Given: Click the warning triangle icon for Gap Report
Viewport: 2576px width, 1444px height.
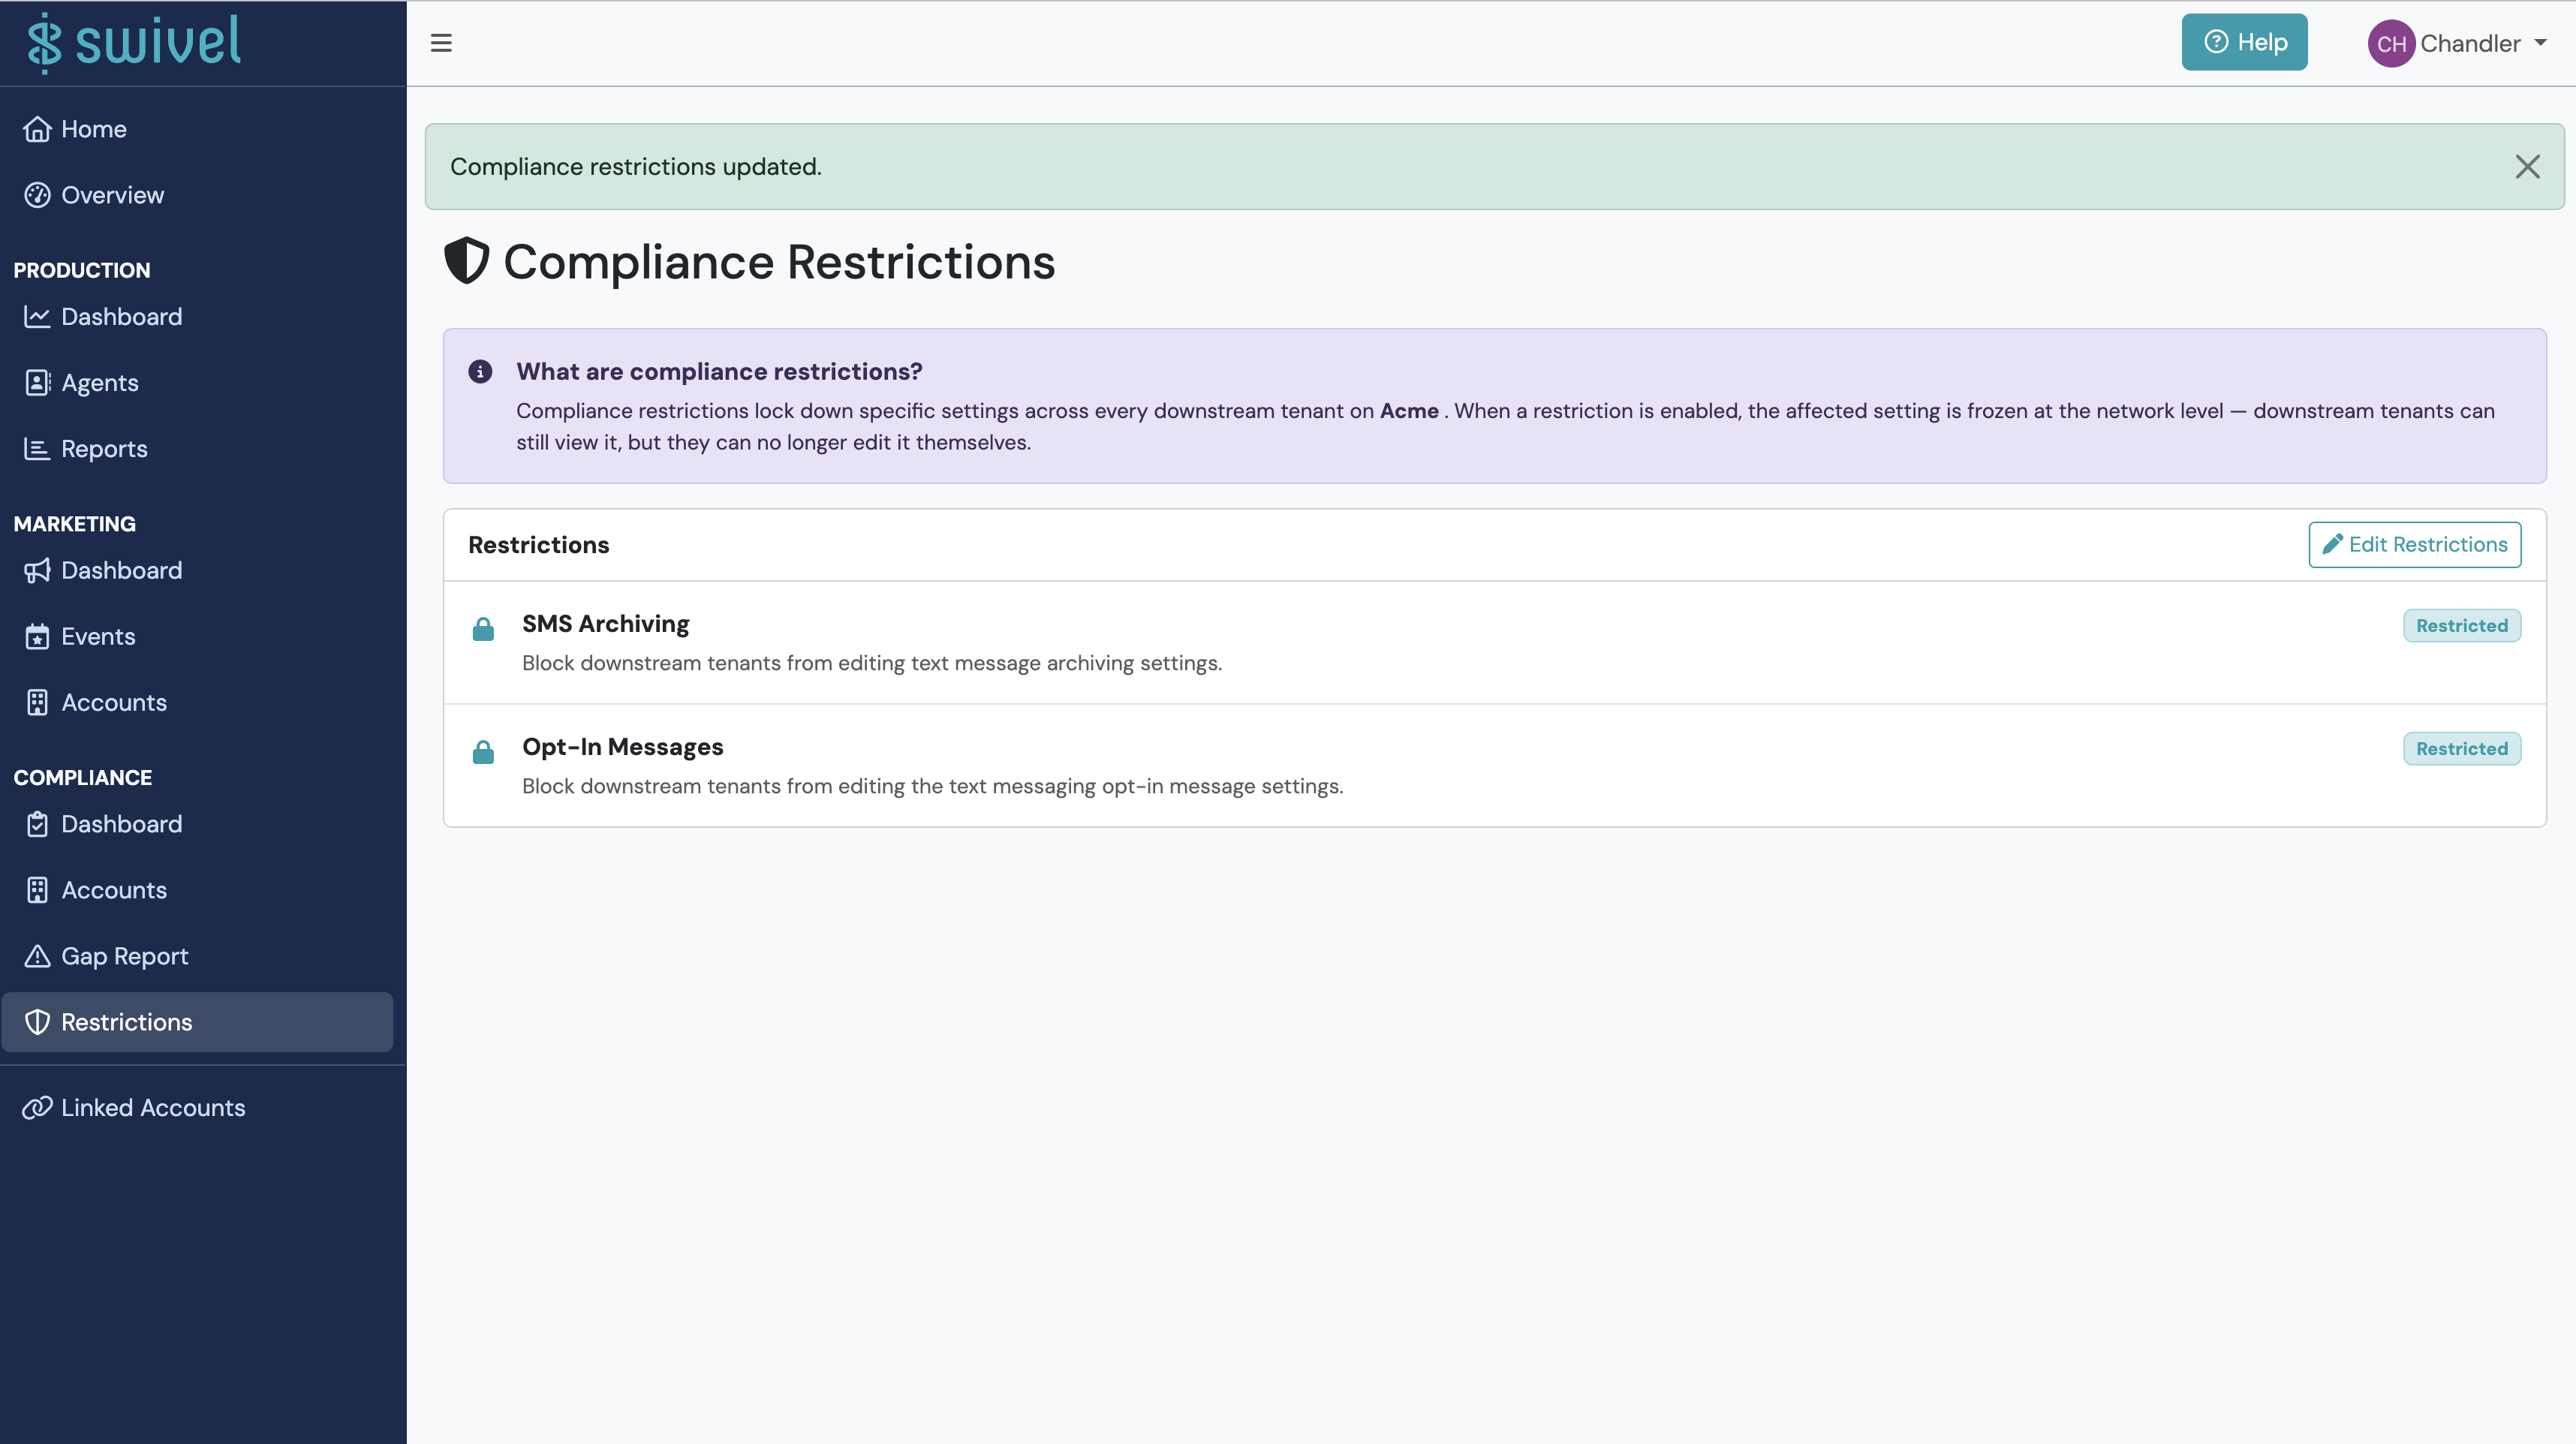Looking at the screenshot, I should (37, 956).
